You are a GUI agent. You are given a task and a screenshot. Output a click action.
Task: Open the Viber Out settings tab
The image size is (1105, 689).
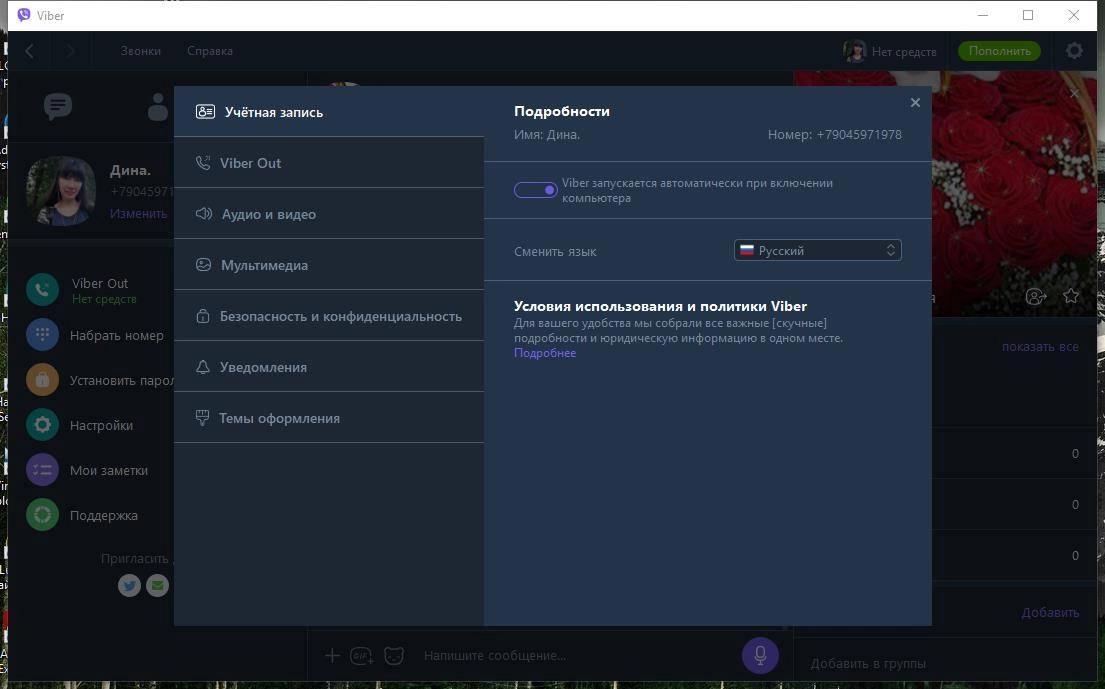tap(329, 163)
